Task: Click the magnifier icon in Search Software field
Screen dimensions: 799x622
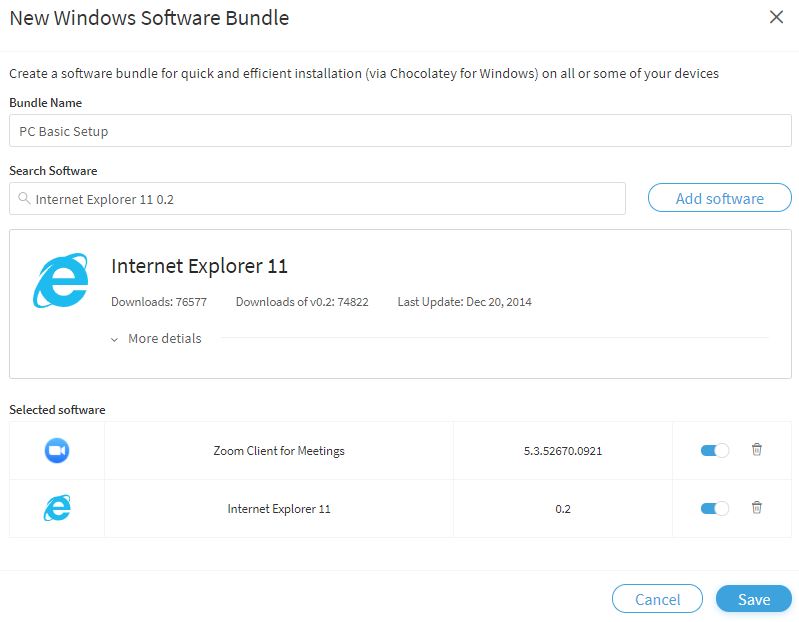Action: (x=24, y=198)
